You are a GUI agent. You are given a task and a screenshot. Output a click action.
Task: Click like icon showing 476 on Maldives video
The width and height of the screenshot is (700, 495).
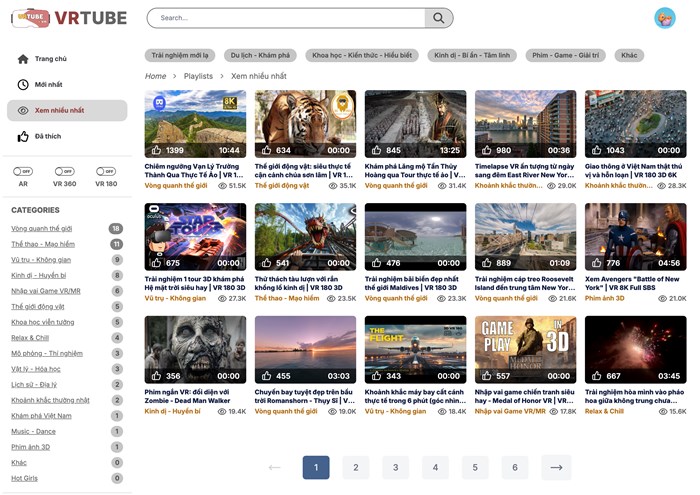[376, 263]
